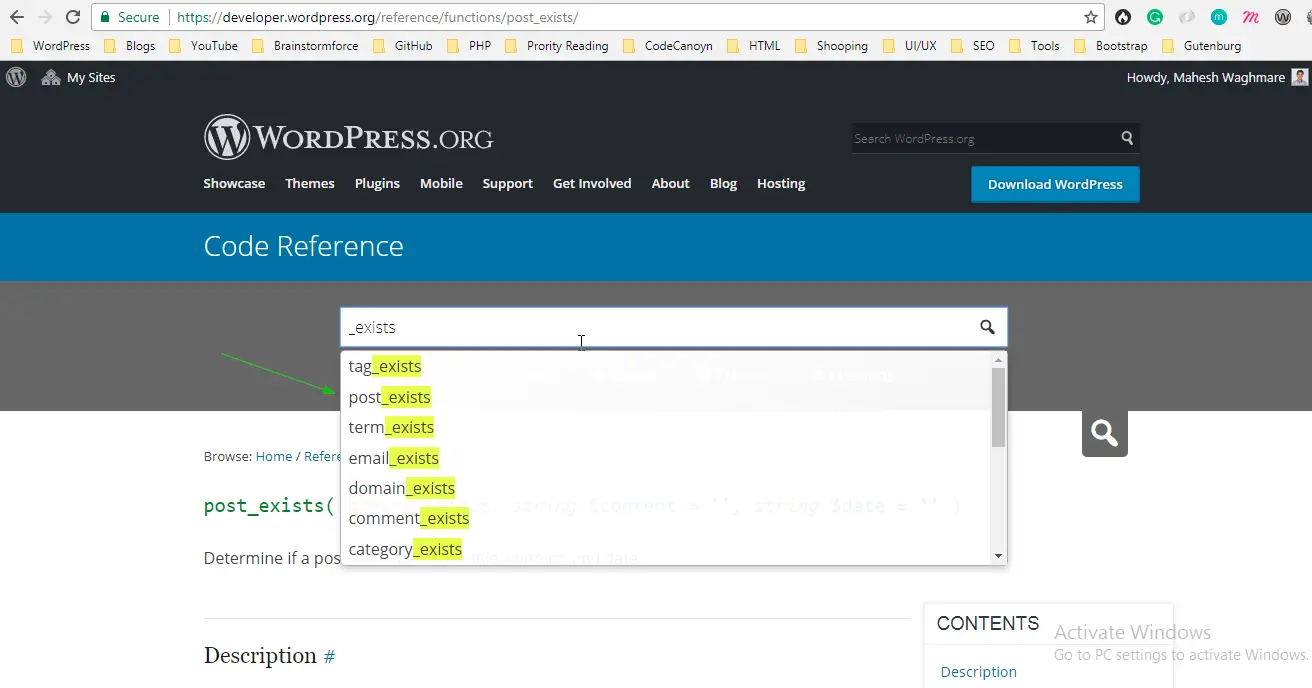Open the black flame extension icon
The width and height of the screenshot is (1312, 688).
(x=1123, y=17)
